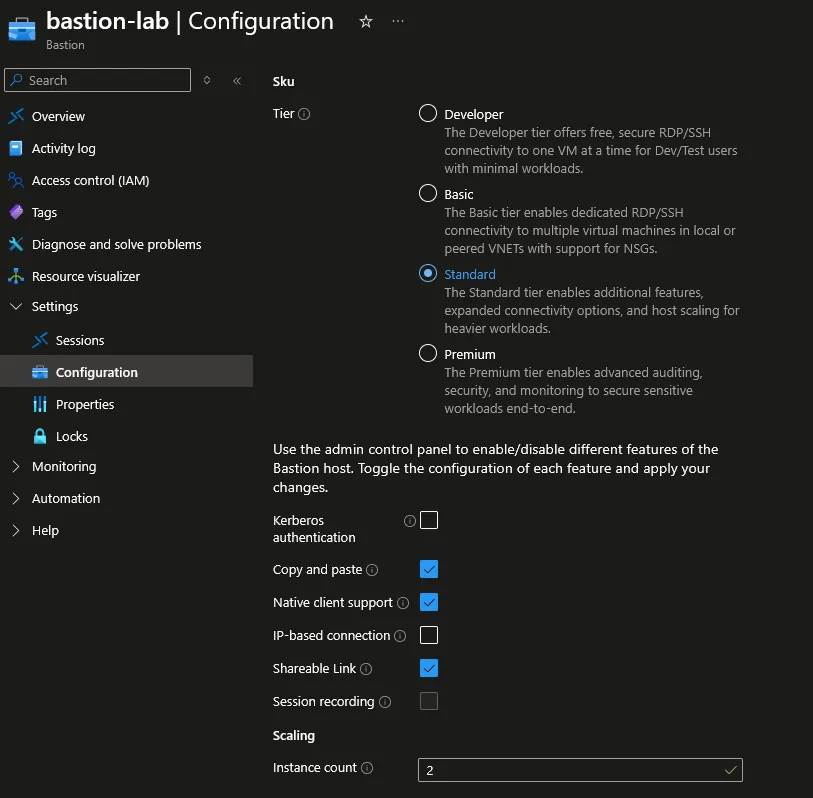813x798 pixels.
Task: Select the Standard tier radio button
Action: coord(428,273)
